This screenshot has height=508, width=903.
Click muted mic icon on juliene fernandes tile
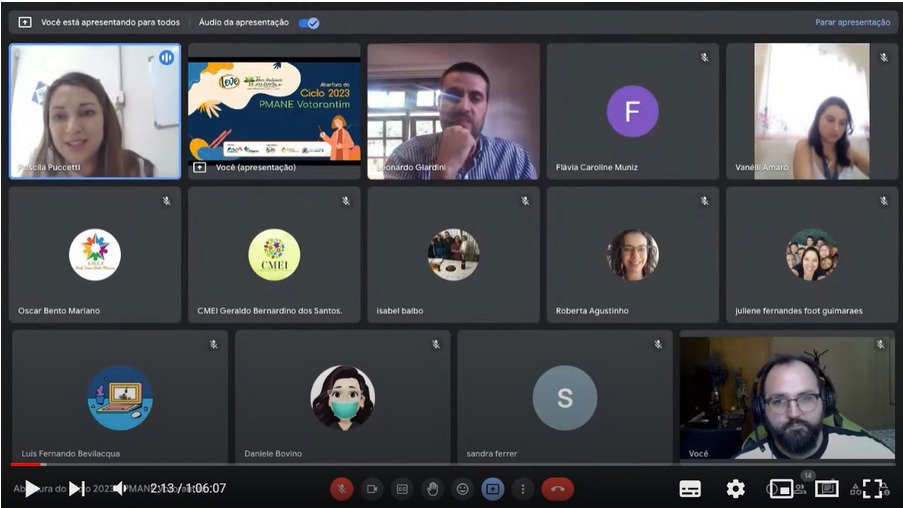click(883, 201)
